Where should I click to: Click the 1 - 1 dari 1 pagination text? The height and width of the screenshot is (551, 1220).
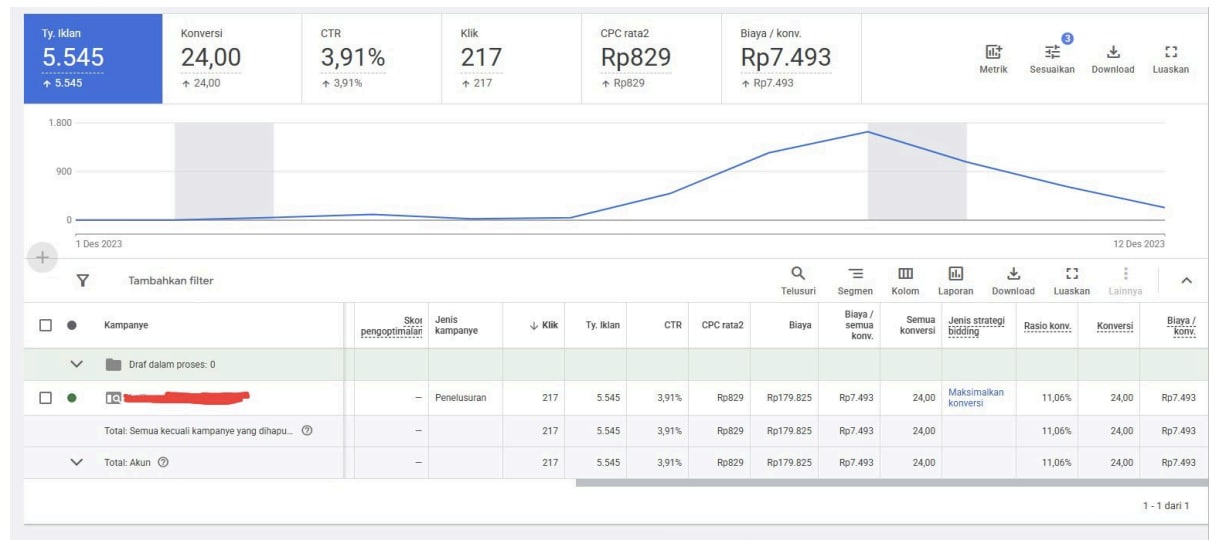tap(1167, 506)
